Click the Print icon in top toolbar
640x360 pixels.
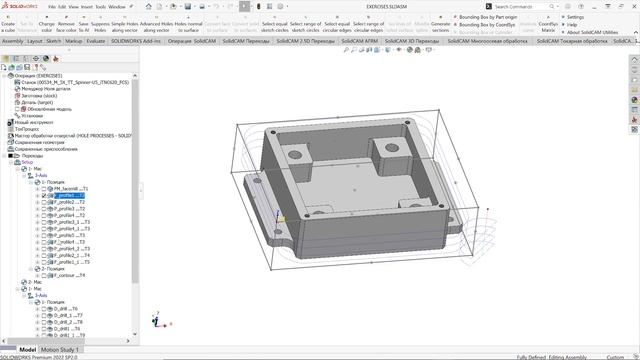[202, 7]
